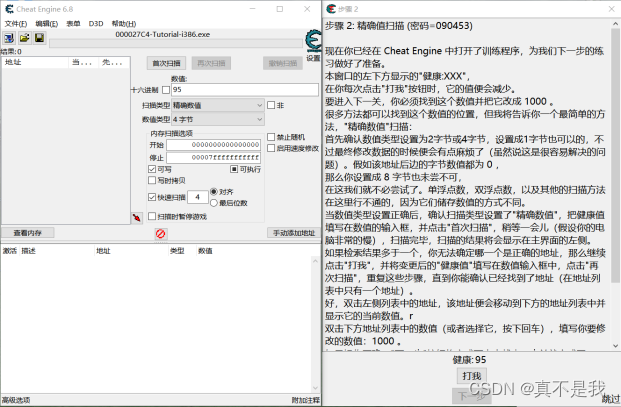Click 附加注释 in status bar
621x407 pixels.
tap(305, 400)
